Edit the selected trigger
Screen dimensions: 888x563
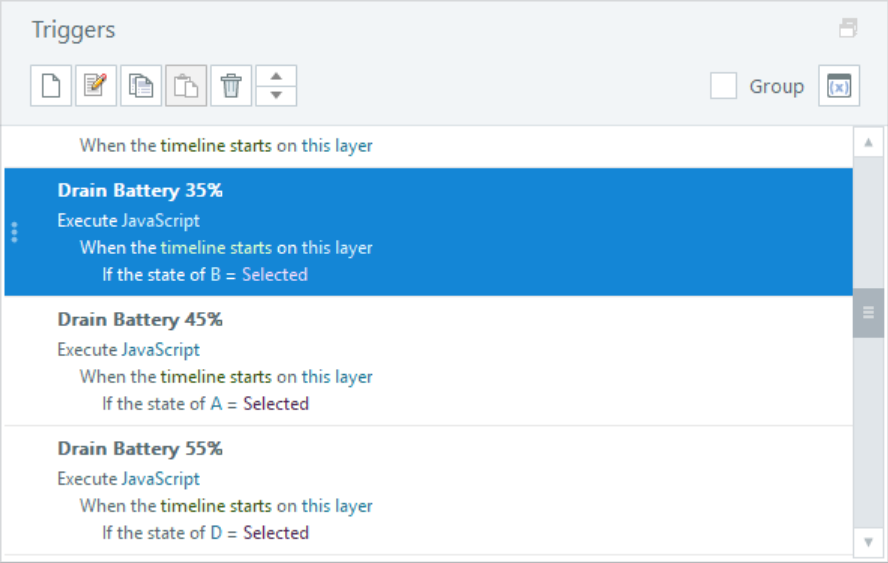pos(96,86)
